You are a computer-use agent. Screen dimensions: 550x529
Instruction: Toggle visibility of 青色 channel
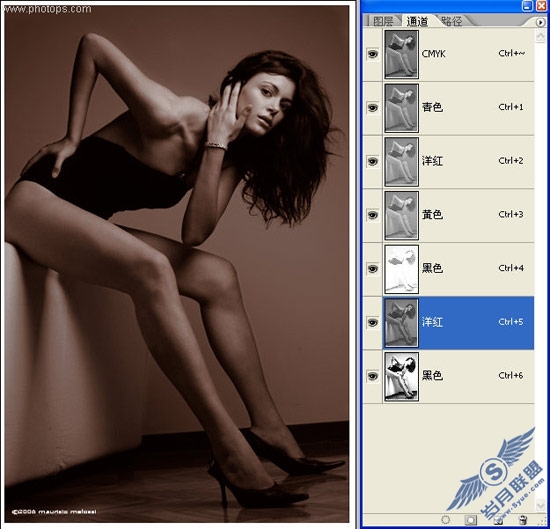click(373, 107)
